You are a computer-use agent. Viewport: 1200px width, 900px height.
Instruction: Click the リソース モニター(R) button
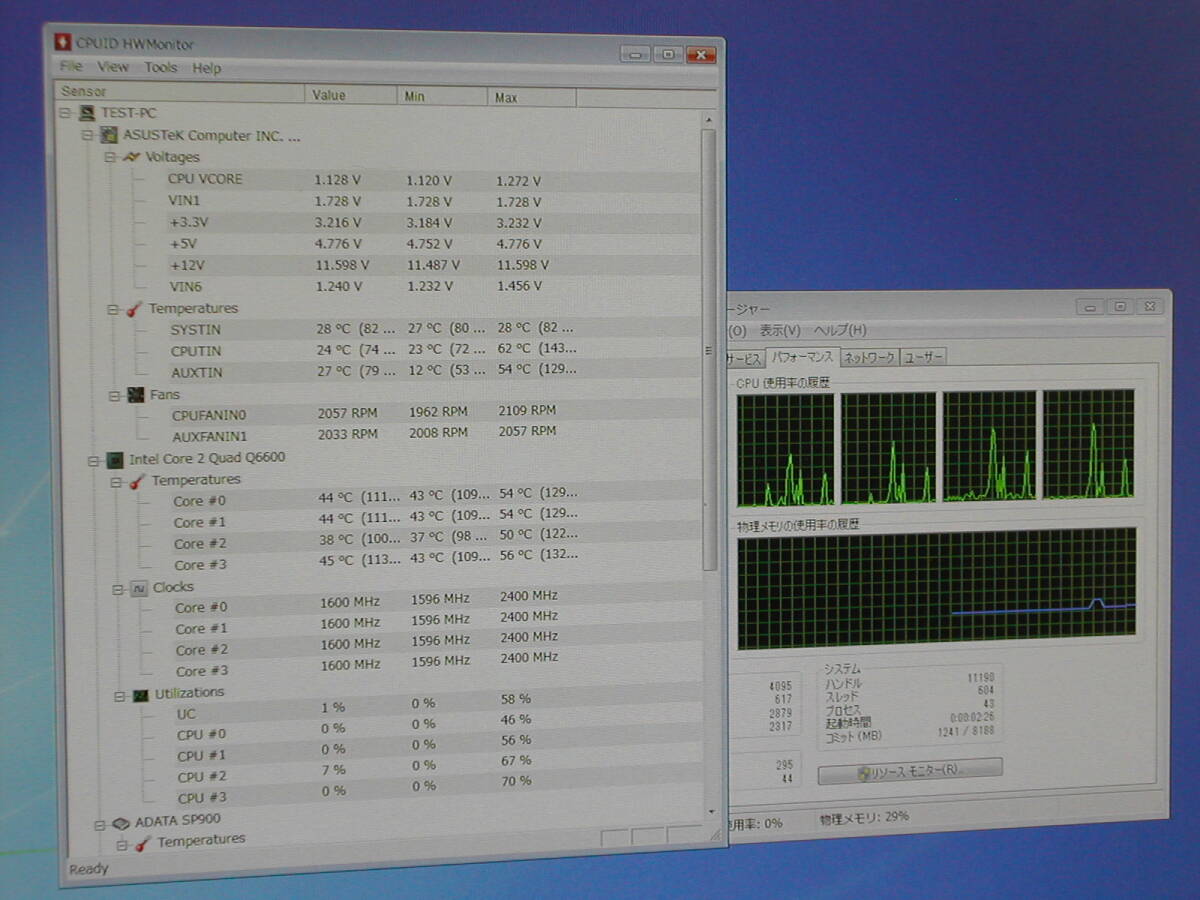pos(910,770)
